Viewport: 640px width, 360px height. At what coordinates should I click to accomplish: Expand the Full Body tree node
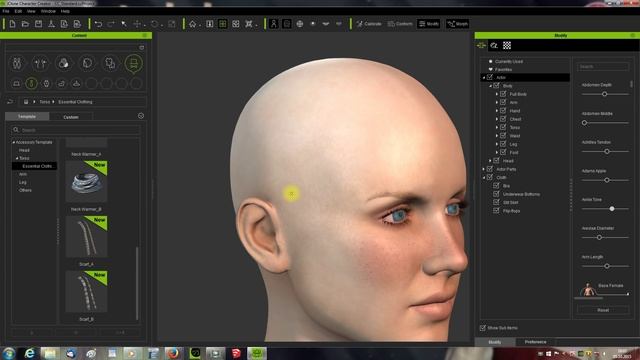(497, 94)
